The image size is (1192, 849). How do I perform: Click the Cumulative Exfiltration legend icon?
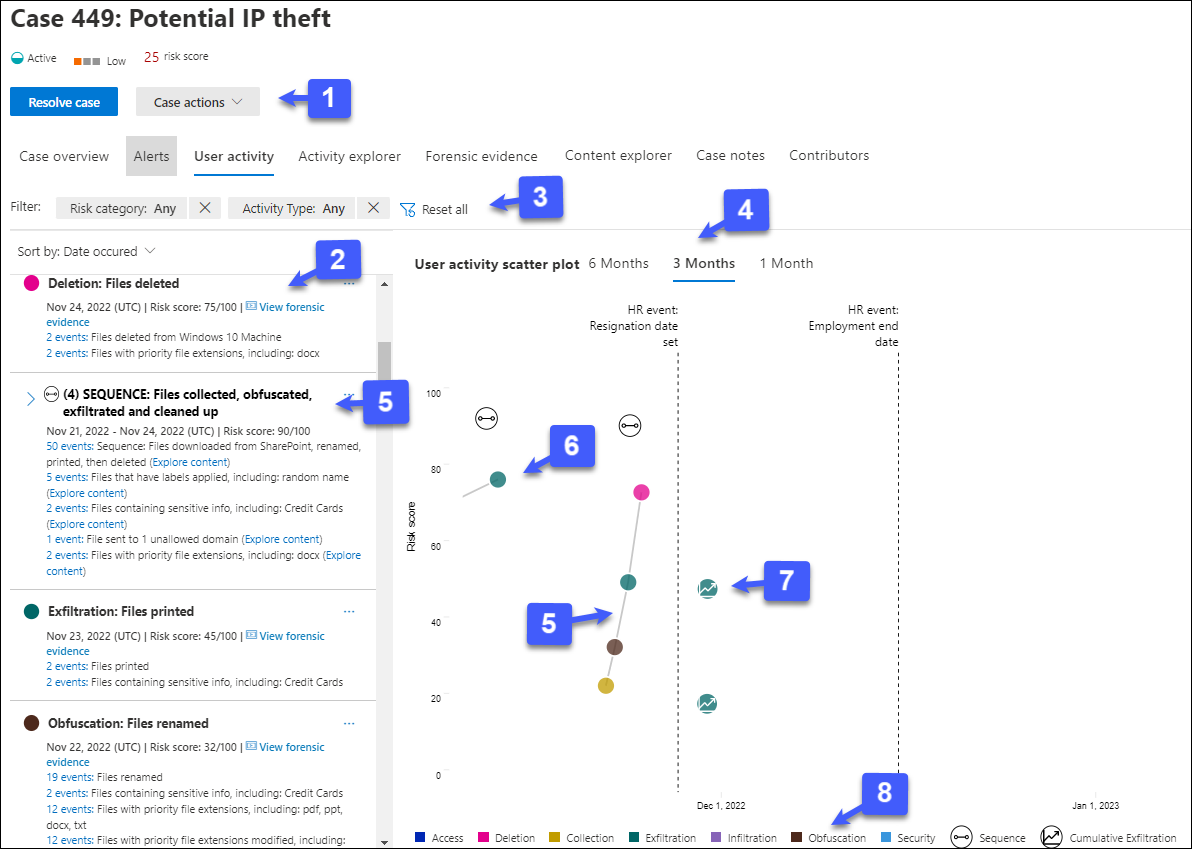pos(1051,837)
